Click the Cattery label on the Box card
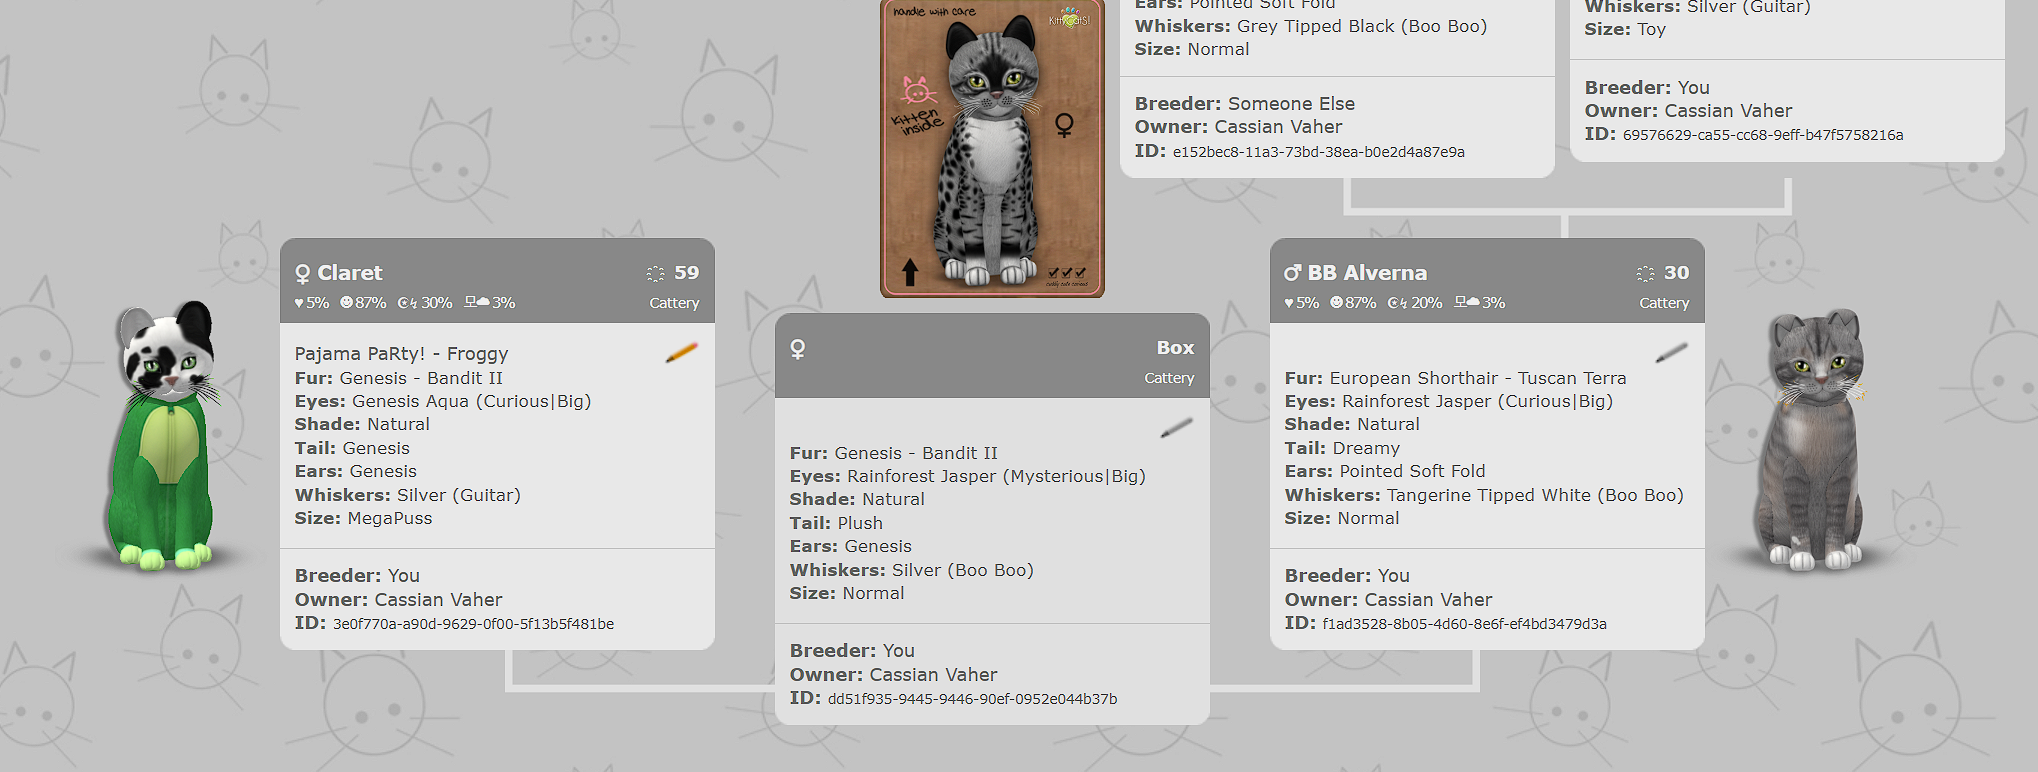 pos(1169,378)
